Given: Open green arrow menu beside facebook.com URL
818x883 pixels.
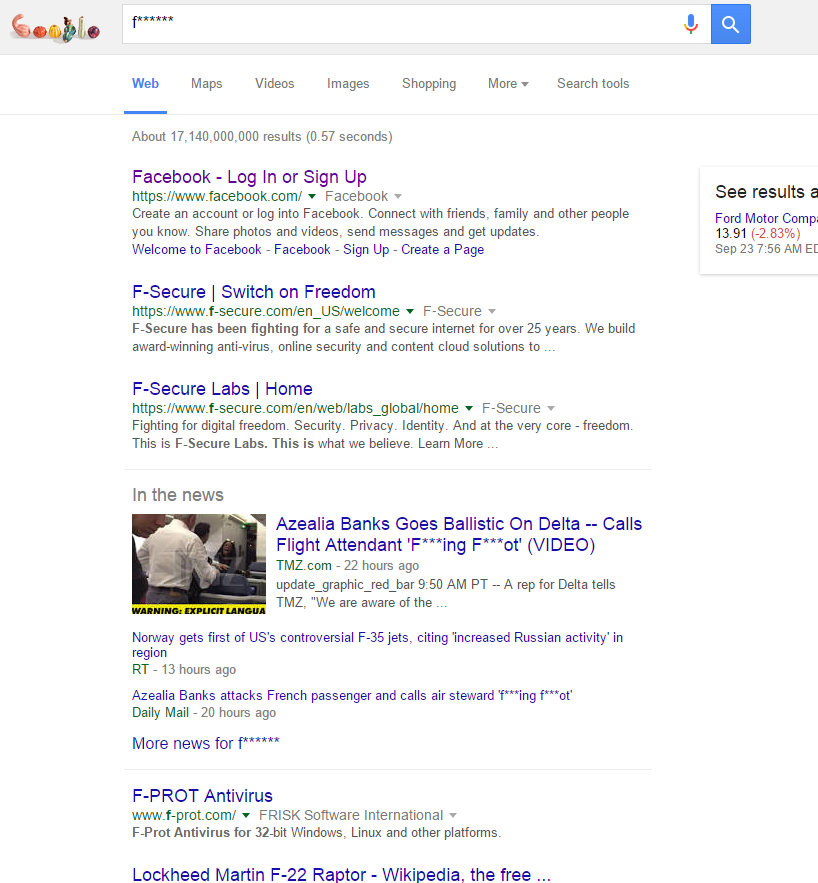Looking at the screenshot, I should click(x=312, y=197).
